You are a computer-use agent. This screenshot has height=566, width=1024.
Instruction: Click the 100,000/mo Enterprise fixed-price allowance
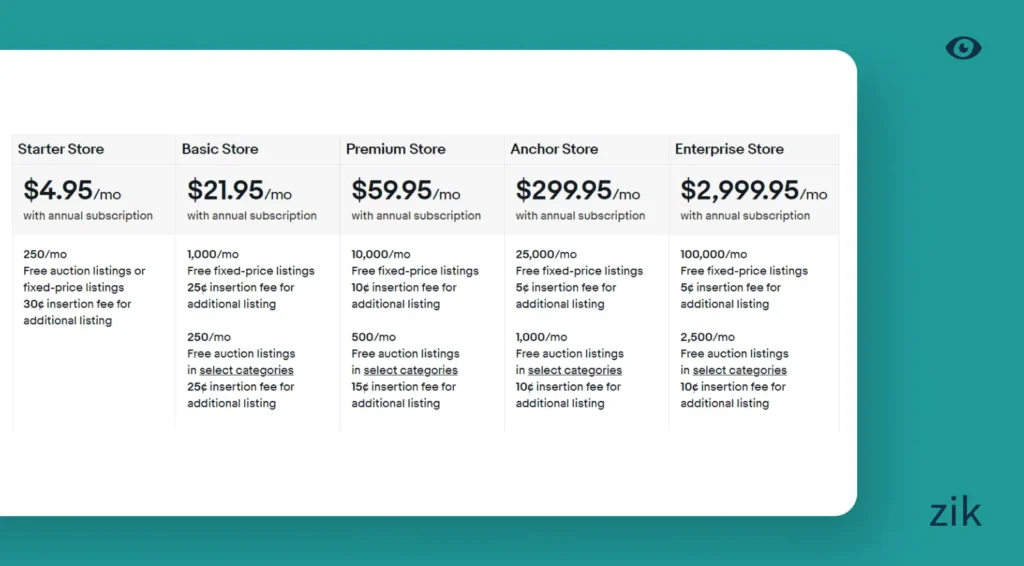click(714, 254)
